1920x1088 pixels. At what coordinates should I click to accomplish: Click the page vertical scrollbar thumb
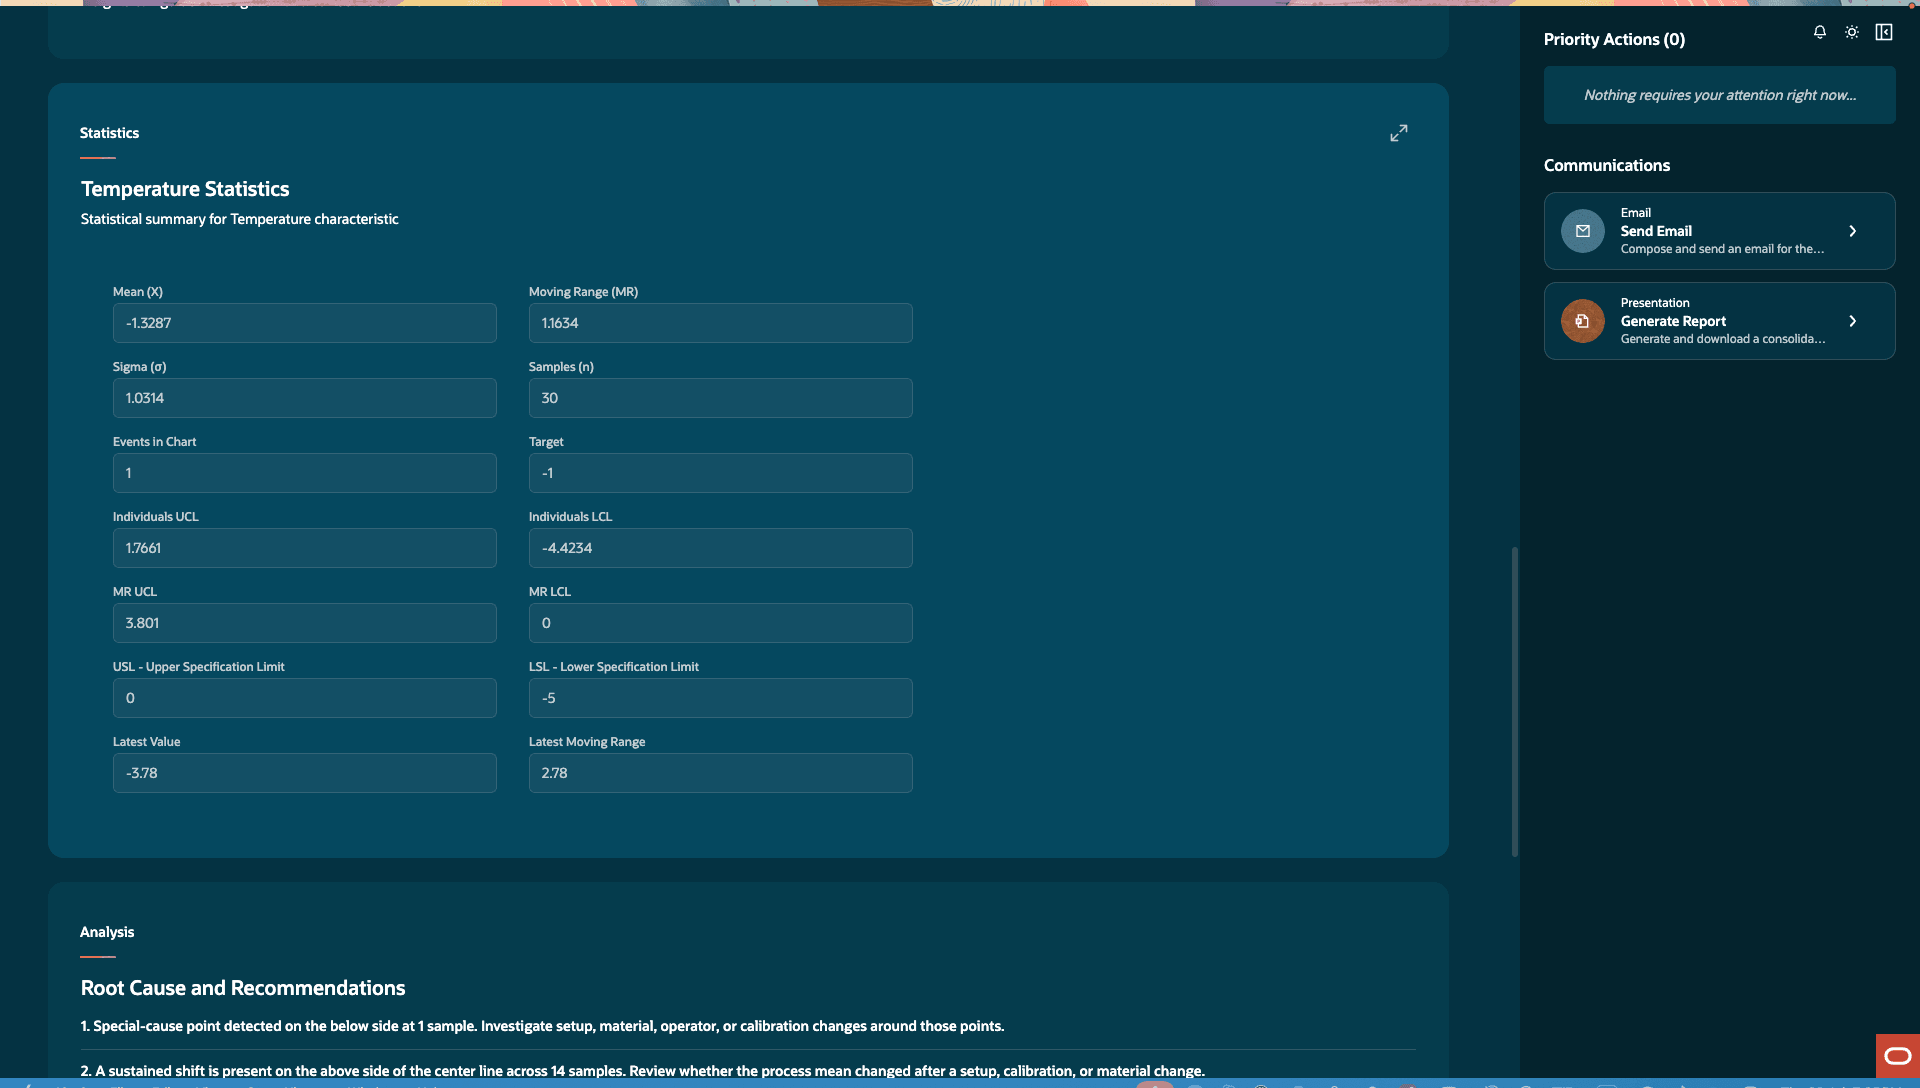pos(1514,701)
